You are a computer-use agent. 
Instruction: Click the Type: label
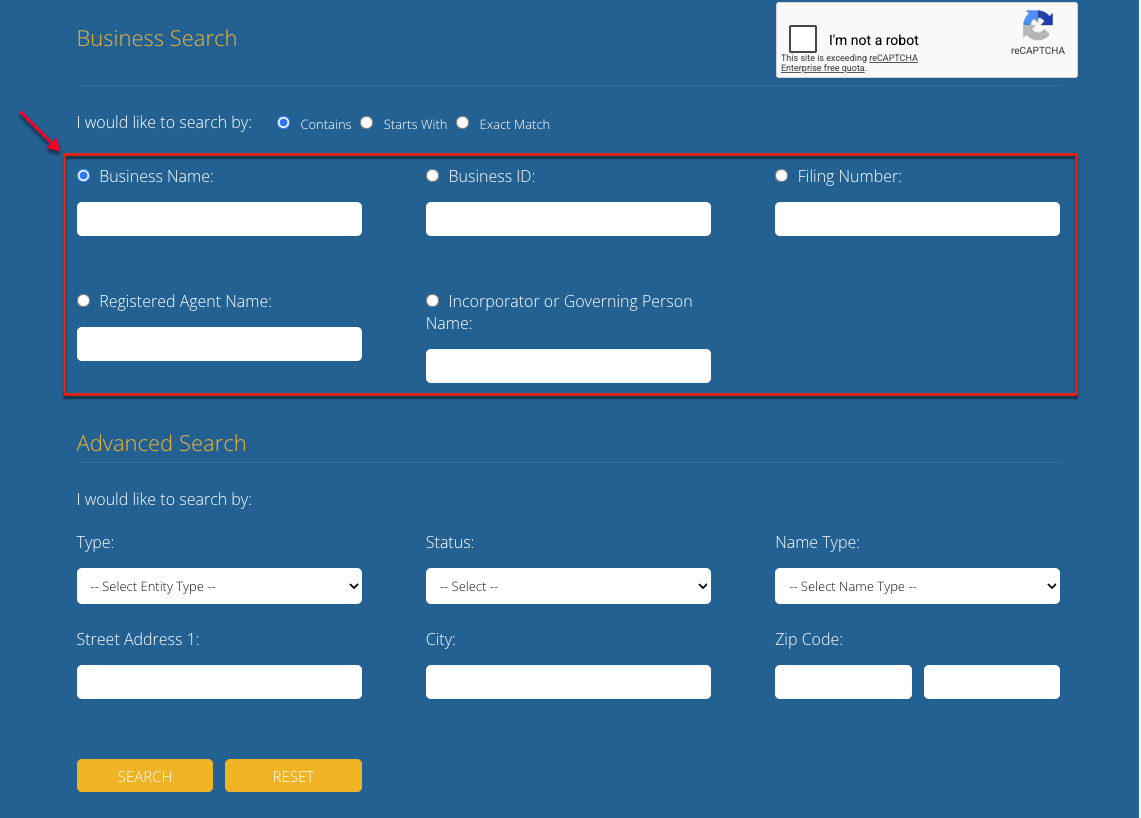click(95, 543)
